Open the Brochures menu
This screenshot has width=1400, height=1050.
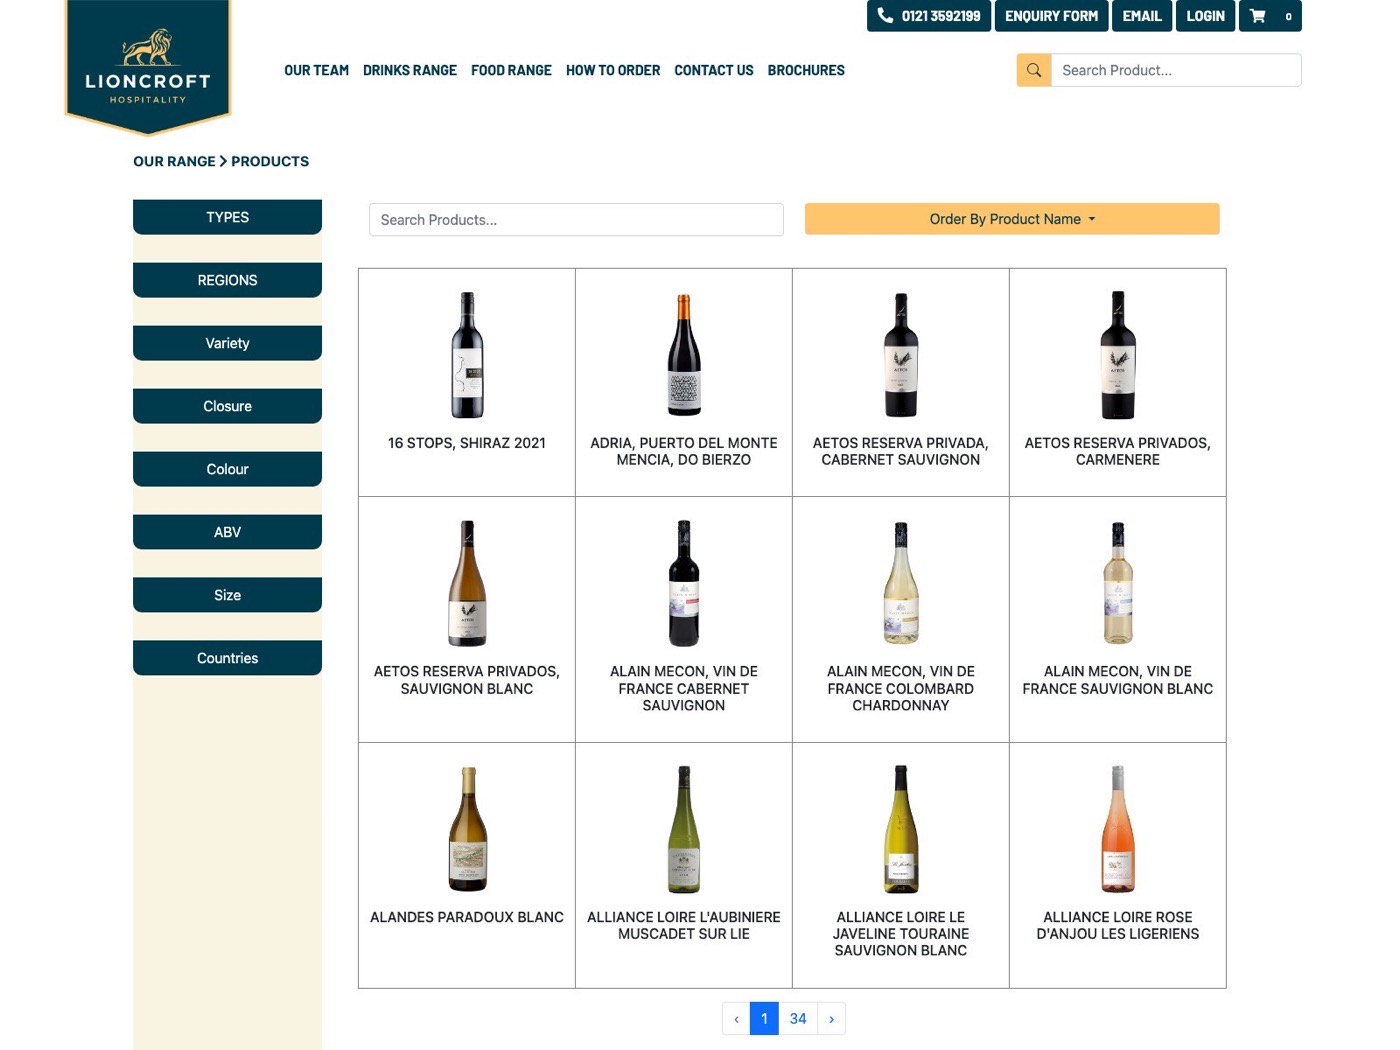[x=806, y=70]
